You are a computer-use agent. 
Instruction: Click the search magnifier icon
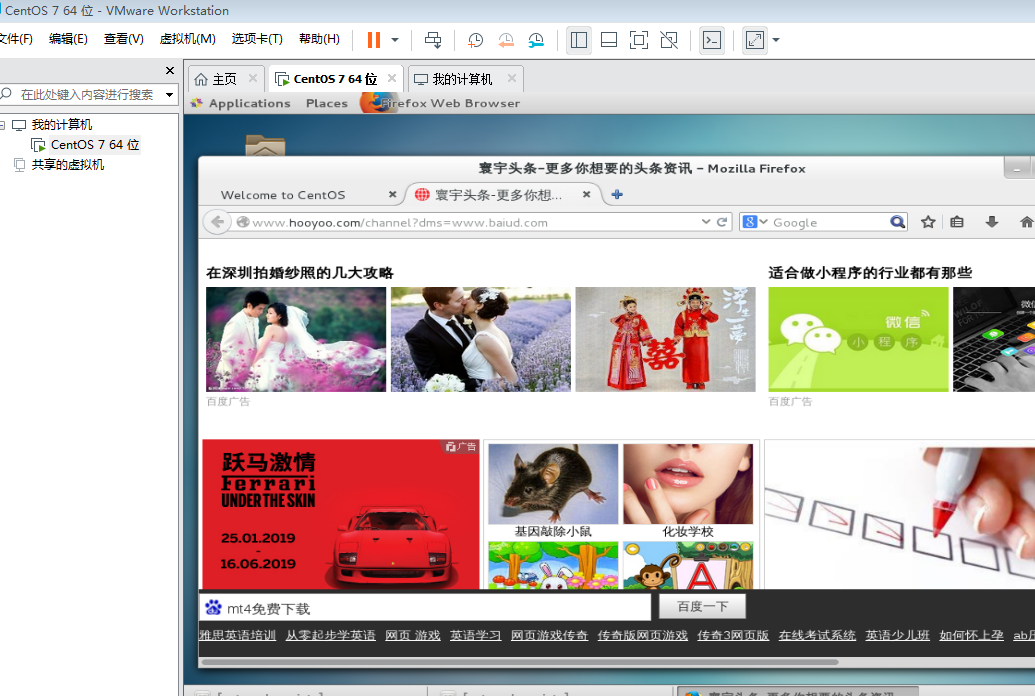[897, 222]
